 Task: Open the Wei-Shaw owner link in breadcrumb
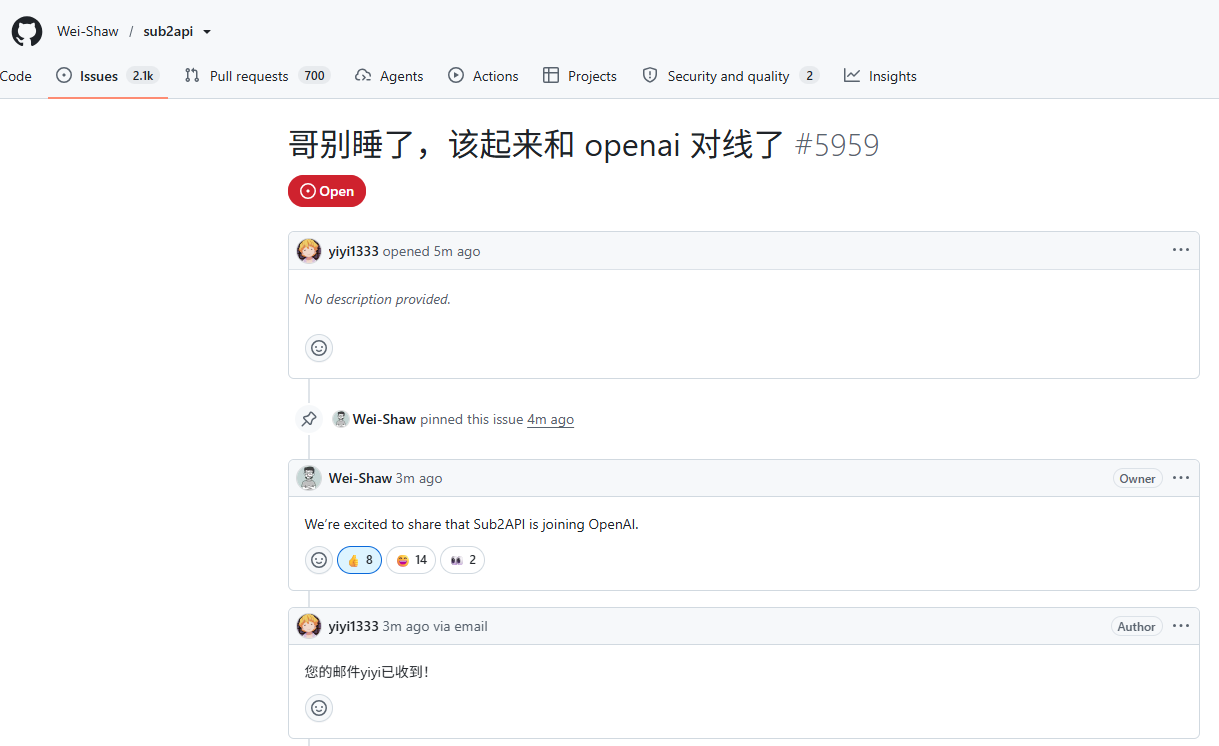(x=88, y=31)
